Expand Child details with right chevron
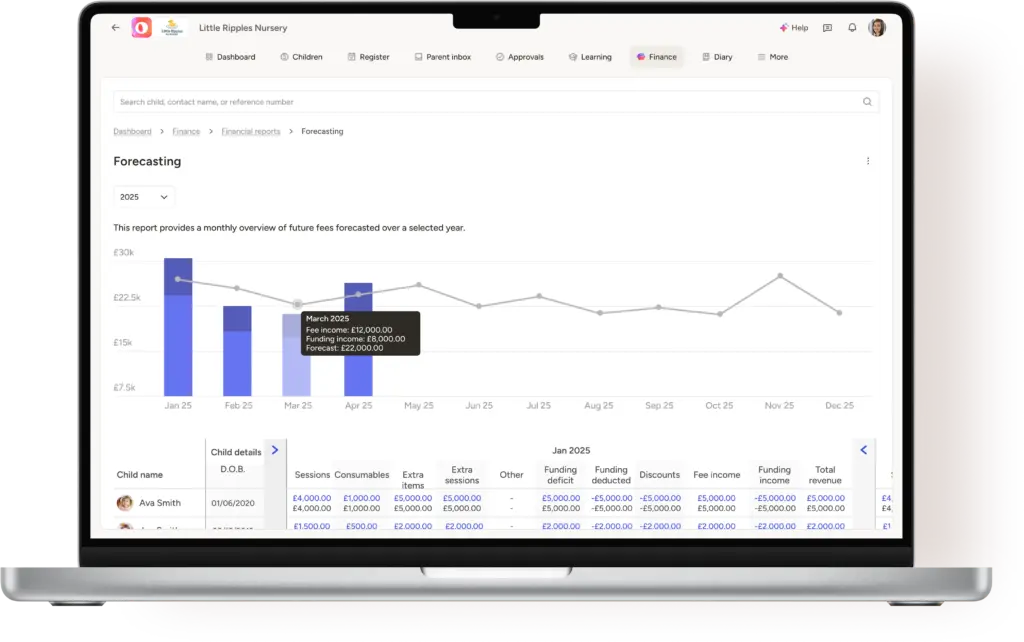 [x=275, y=450]
